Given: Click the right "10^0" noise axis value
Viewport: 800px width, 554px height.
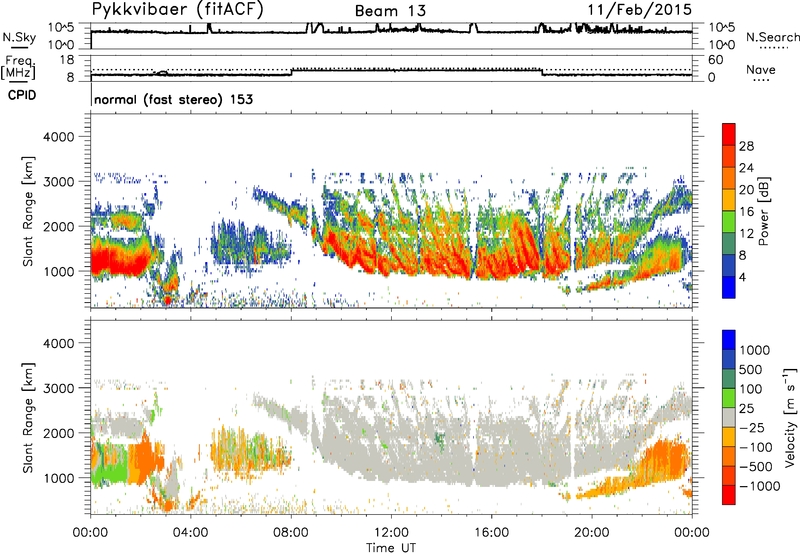Looking at the screenshot, I should click(x=722, y=45).
